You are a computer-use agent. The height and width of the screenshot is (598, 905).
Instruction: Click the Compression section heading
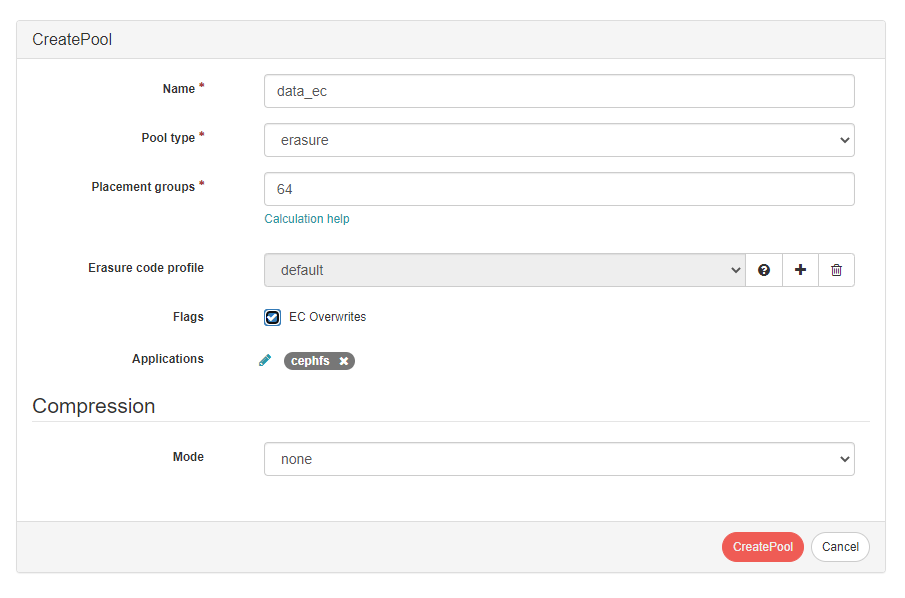(x=94, y=406)
